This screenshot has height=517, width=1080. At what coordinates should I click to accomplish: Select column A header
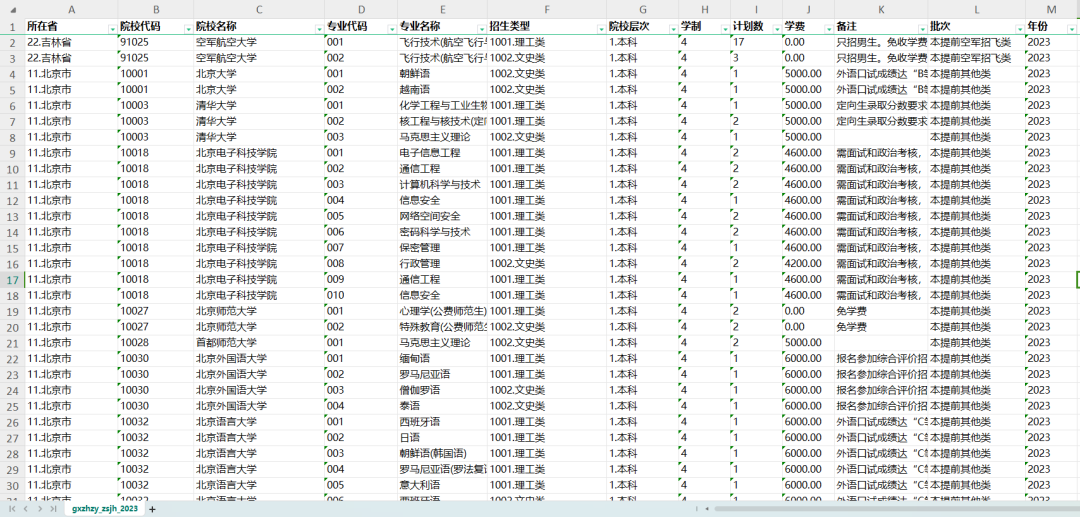click(71, 9)
